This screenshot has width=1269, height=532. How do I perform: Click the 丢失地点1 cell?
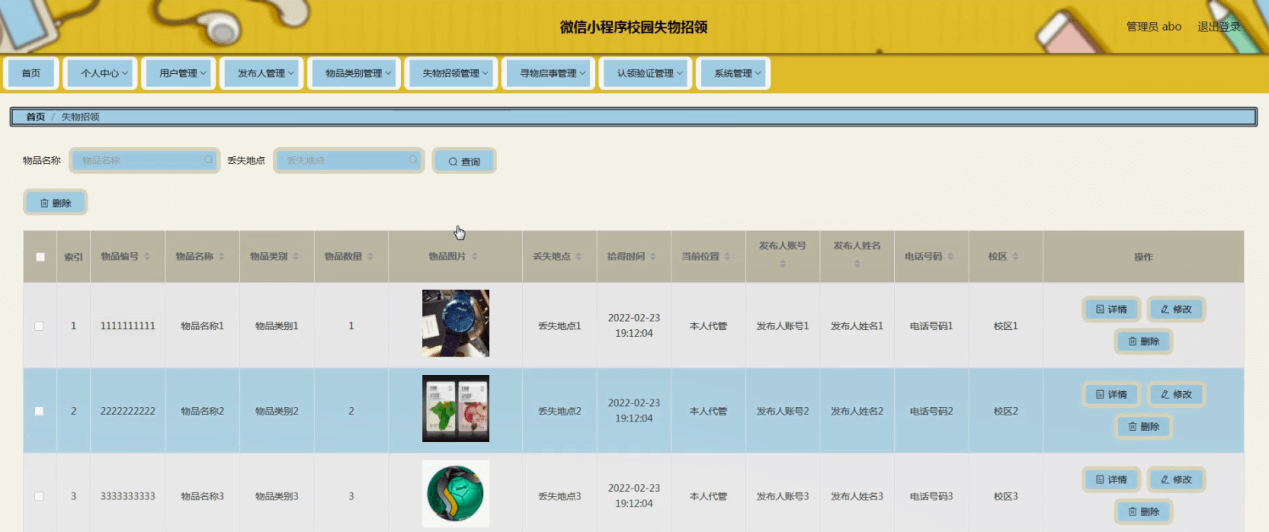pyautogui.click(x=559, y=326)
